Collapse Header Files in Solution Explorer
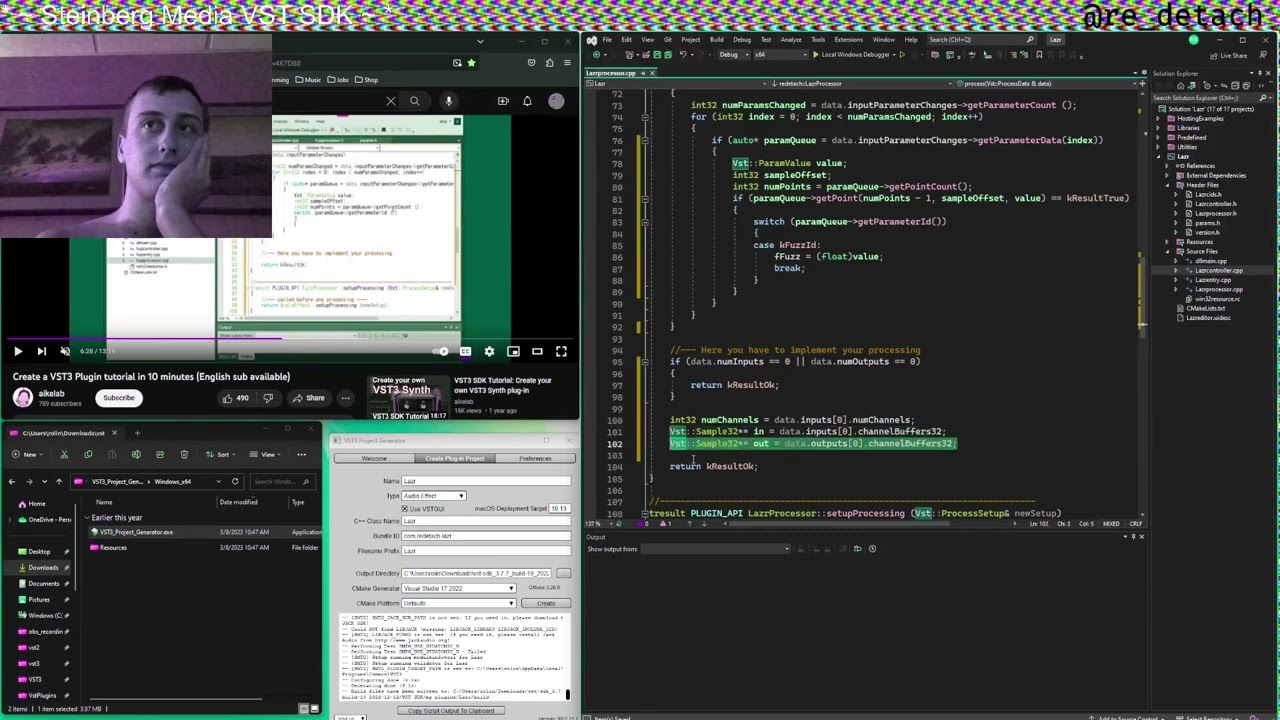Screen dimensions: 1280x720 tap(1167, 185)
